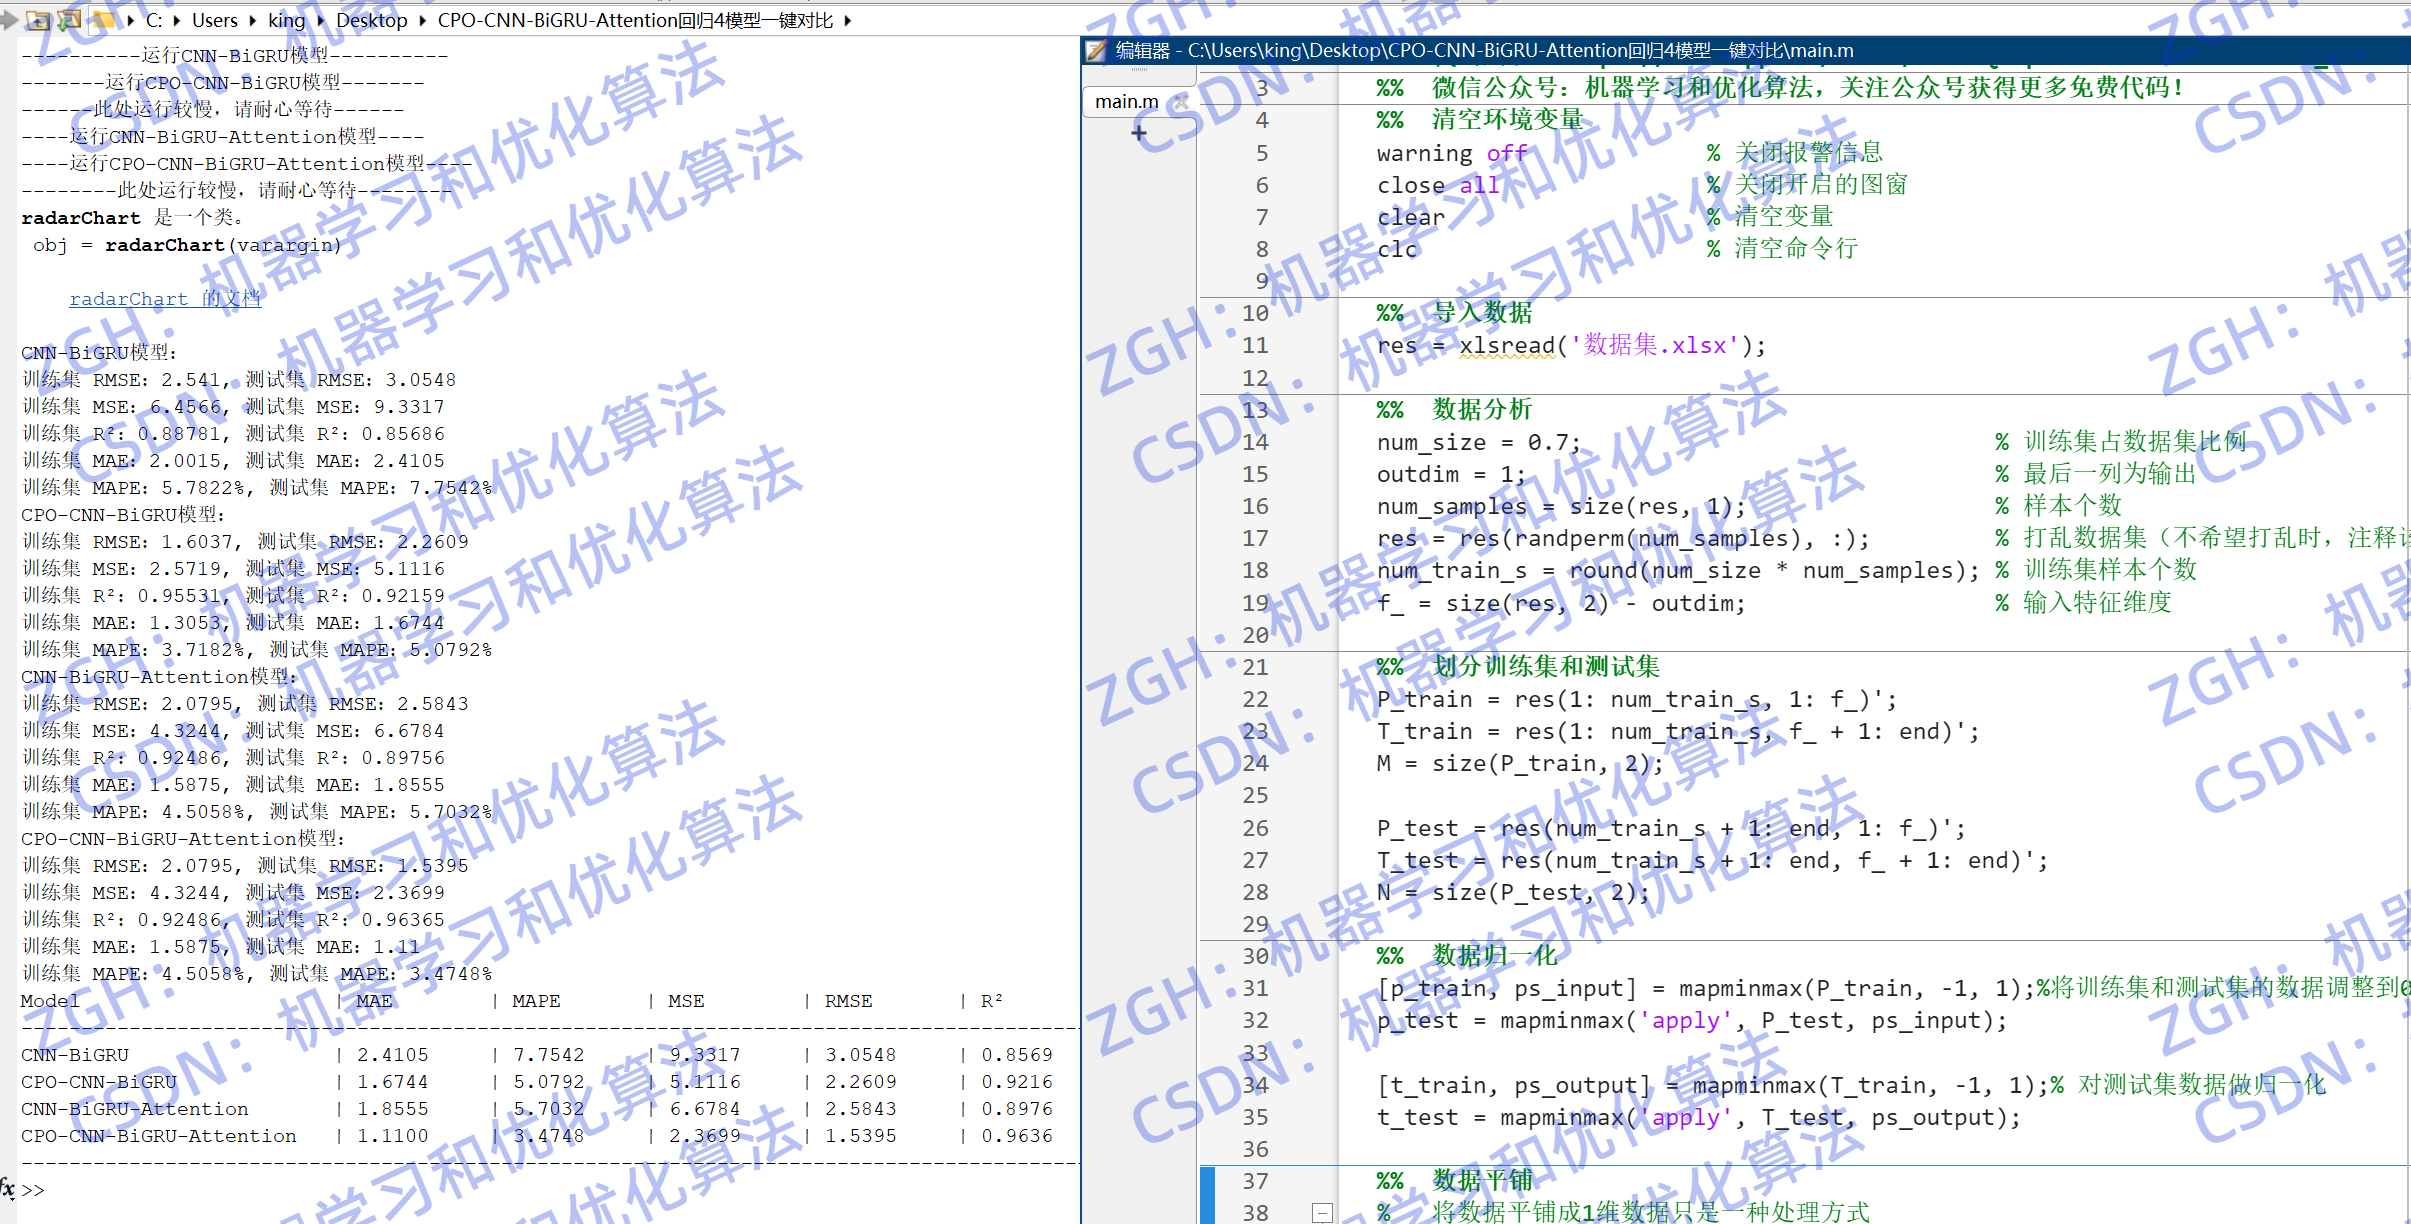Image resolution: width=2411 pixels, height=1224 pixels.
Task: Click the 't_test = mapminmax' code line
Action: [x=1698, y=1117]
